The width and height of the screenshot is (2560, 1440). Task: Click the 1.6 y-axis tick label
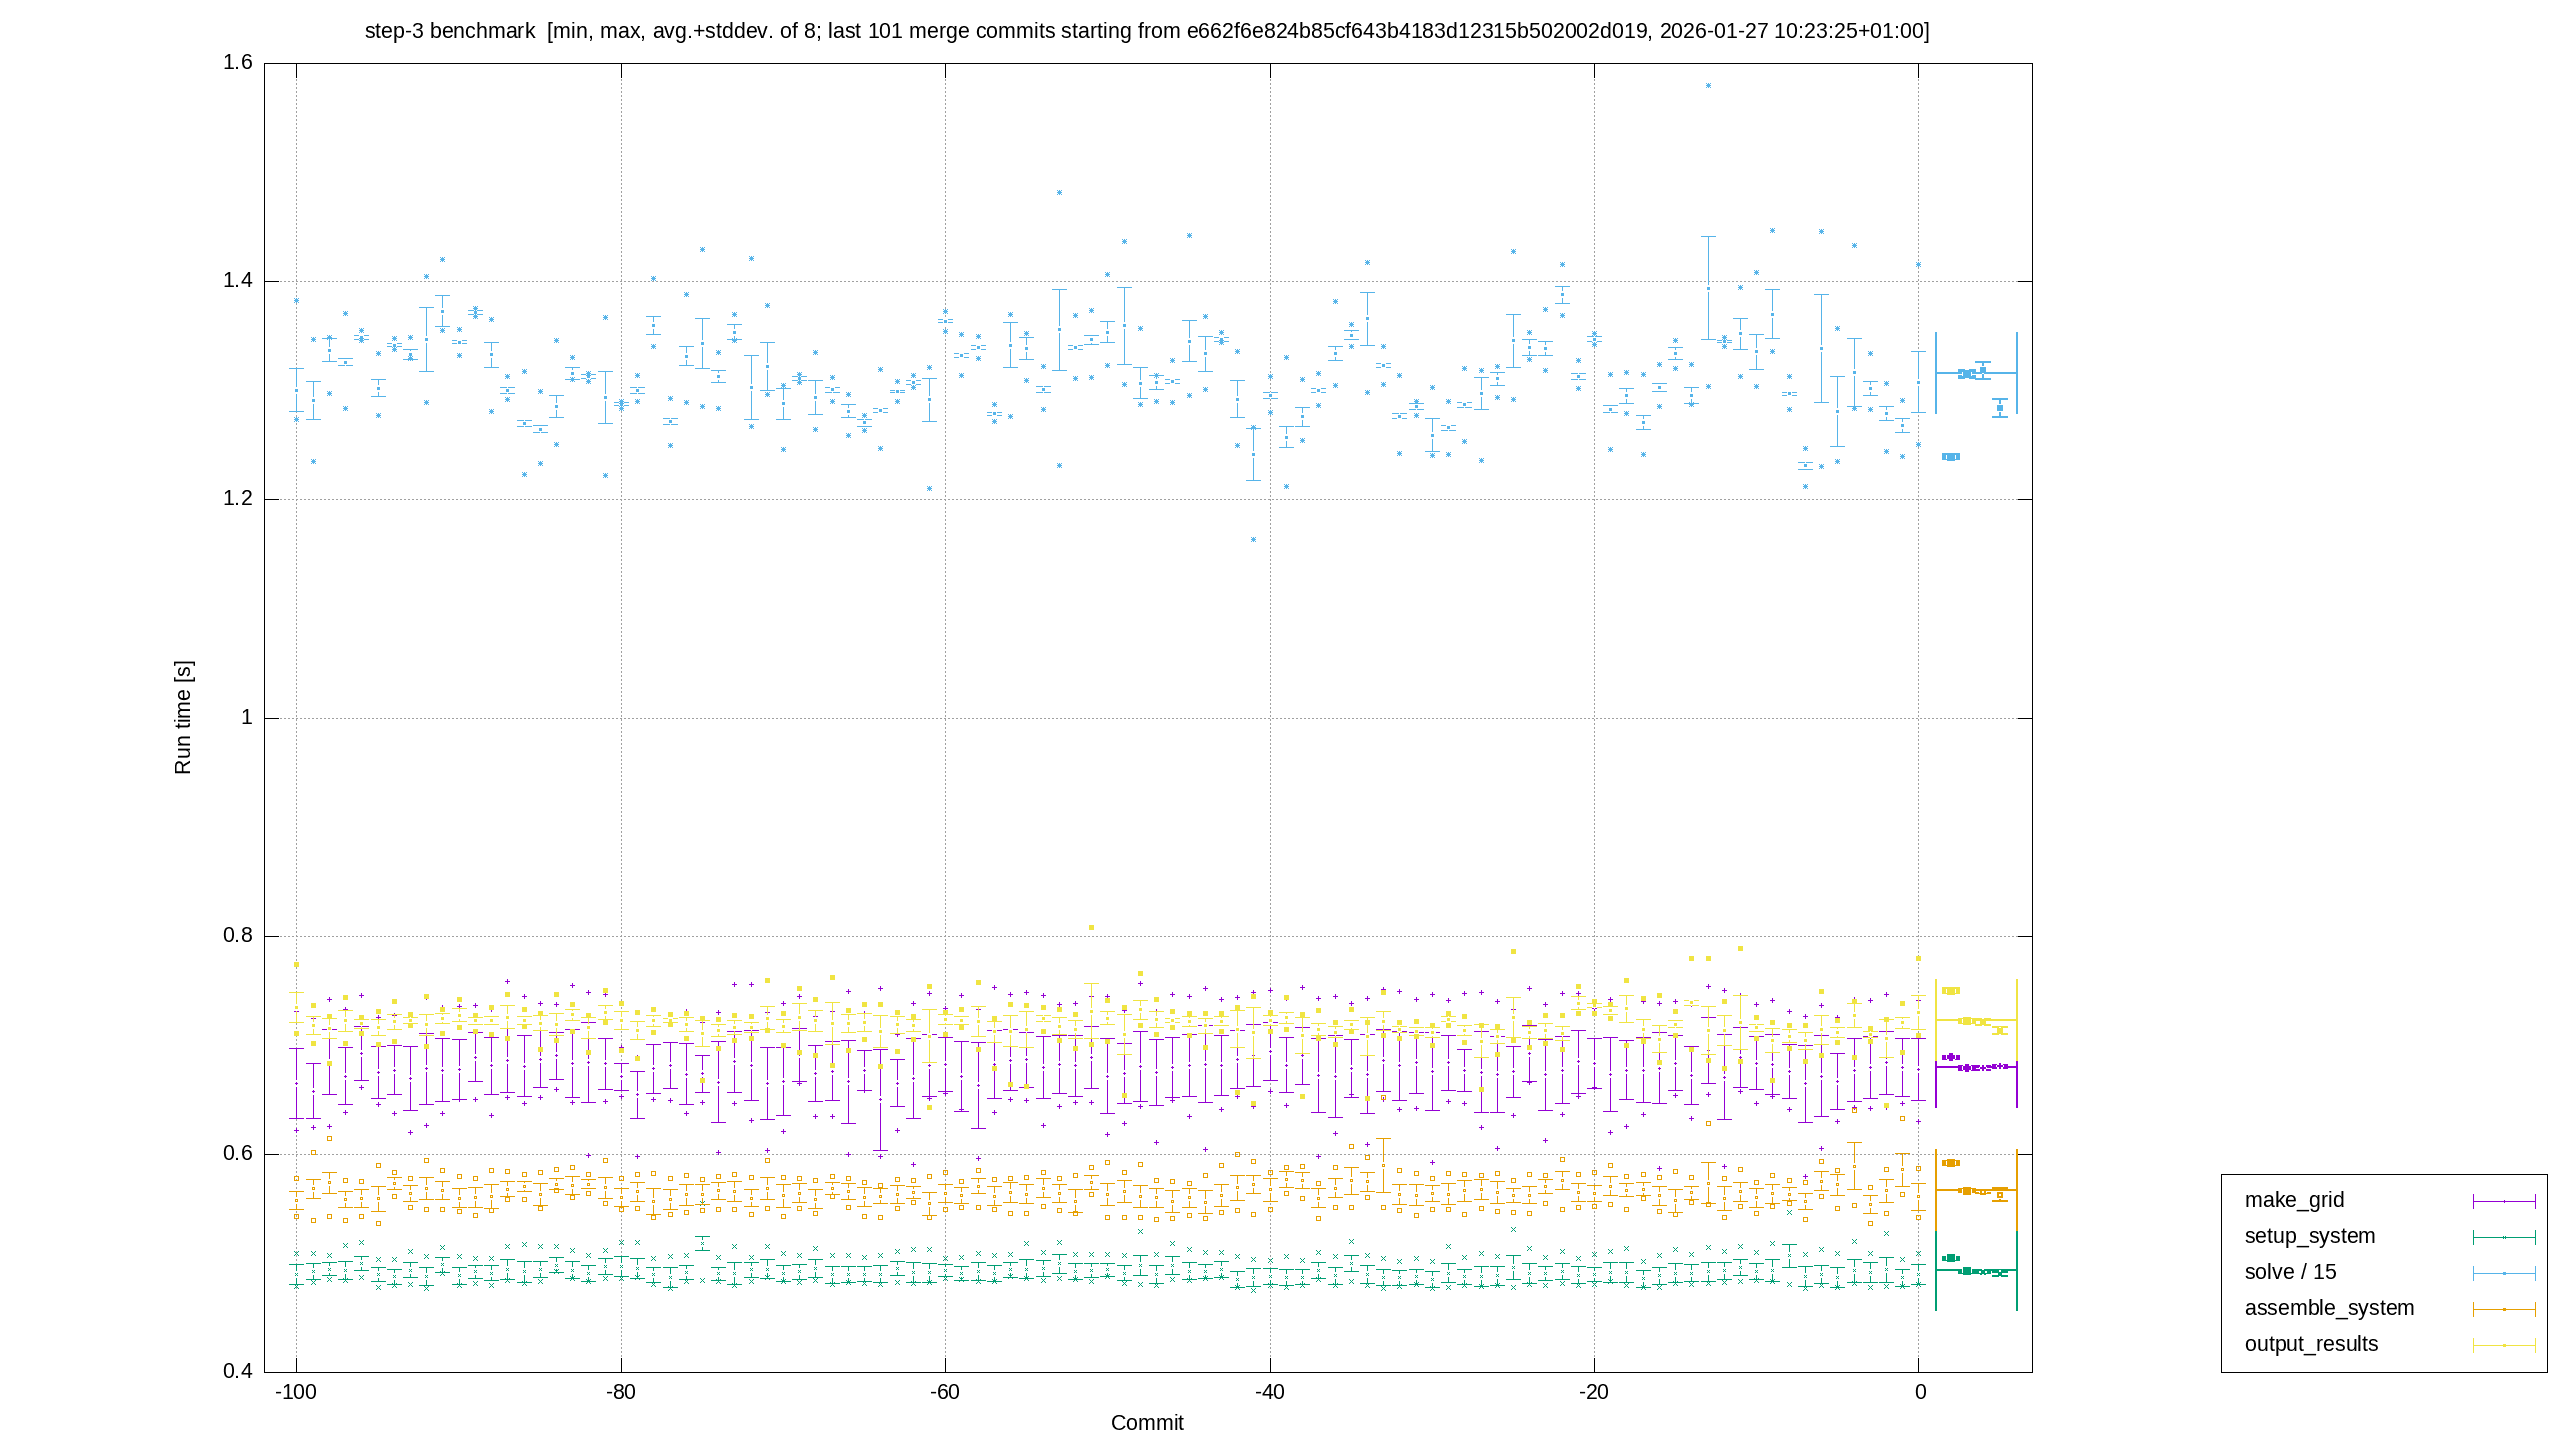click(x=238, y=63)
